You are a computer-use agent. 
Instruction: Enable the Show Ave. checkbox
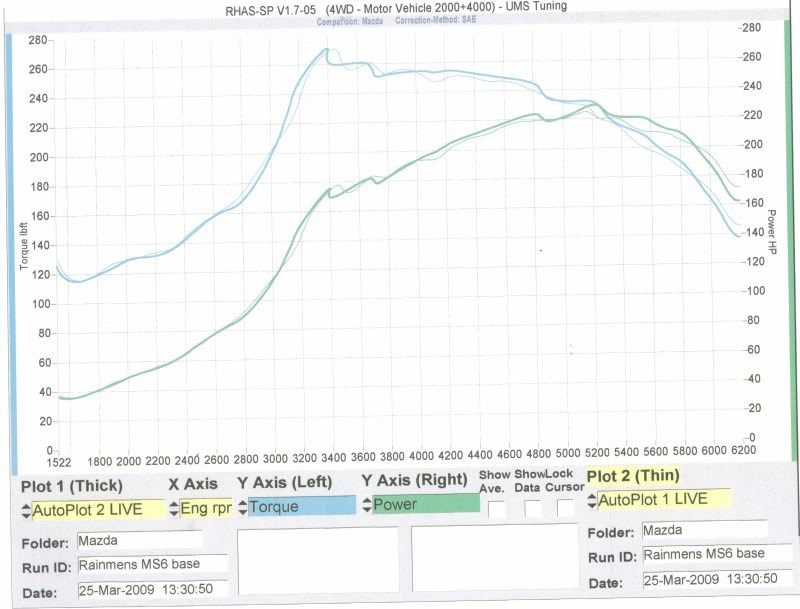click(496, 508)
